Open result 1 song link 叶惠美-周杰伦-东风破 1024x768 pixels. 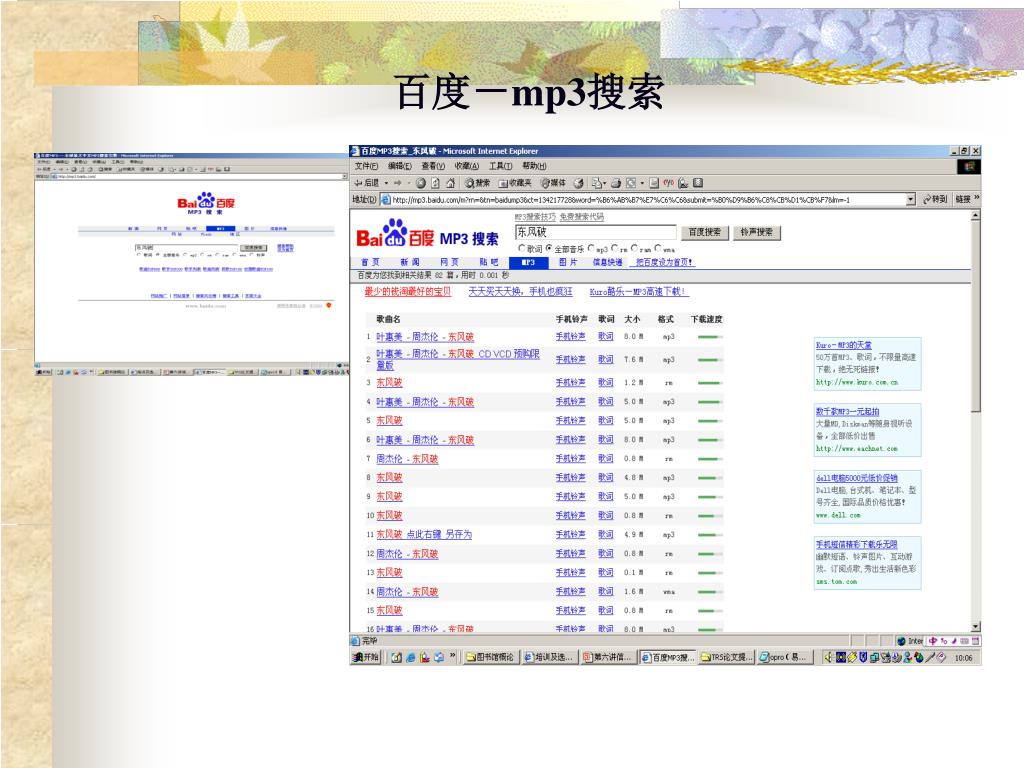tap(425, 337)
